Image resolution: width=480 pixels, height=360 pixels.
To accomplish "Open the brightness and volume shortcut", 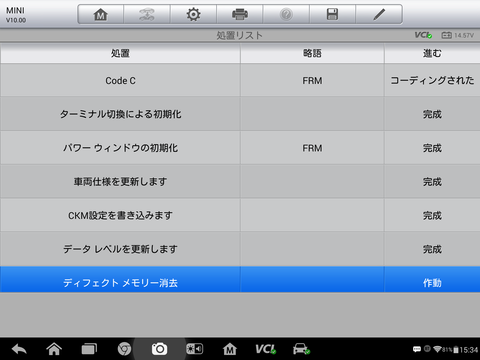I will (194, 349).
